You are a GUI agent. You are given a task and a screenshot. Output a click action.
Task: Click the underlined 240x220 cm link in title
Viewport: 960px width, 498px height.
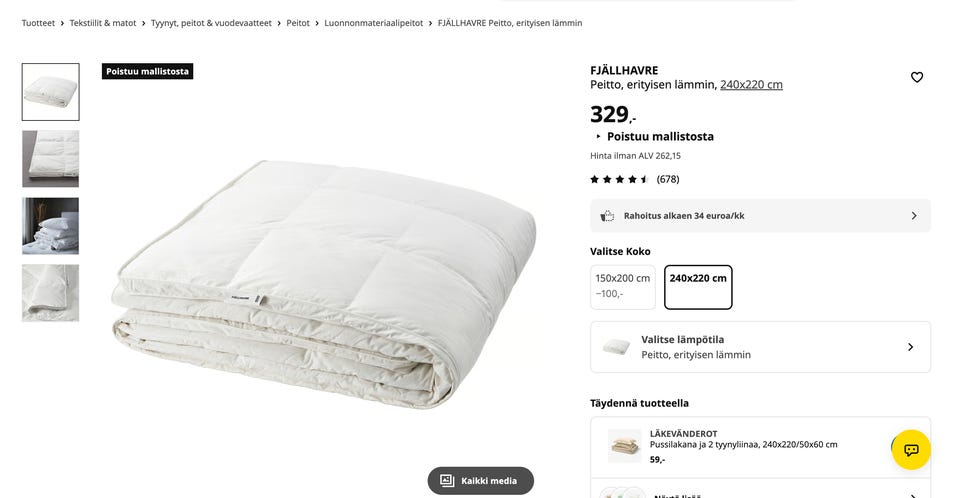tap(751, 85)
